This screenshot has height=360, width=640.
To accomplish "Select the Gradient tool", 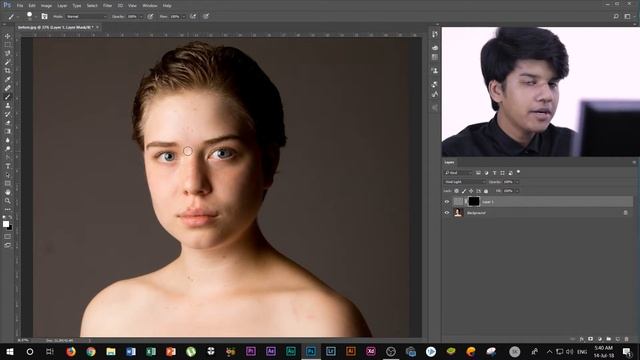I will pos(7,131).
